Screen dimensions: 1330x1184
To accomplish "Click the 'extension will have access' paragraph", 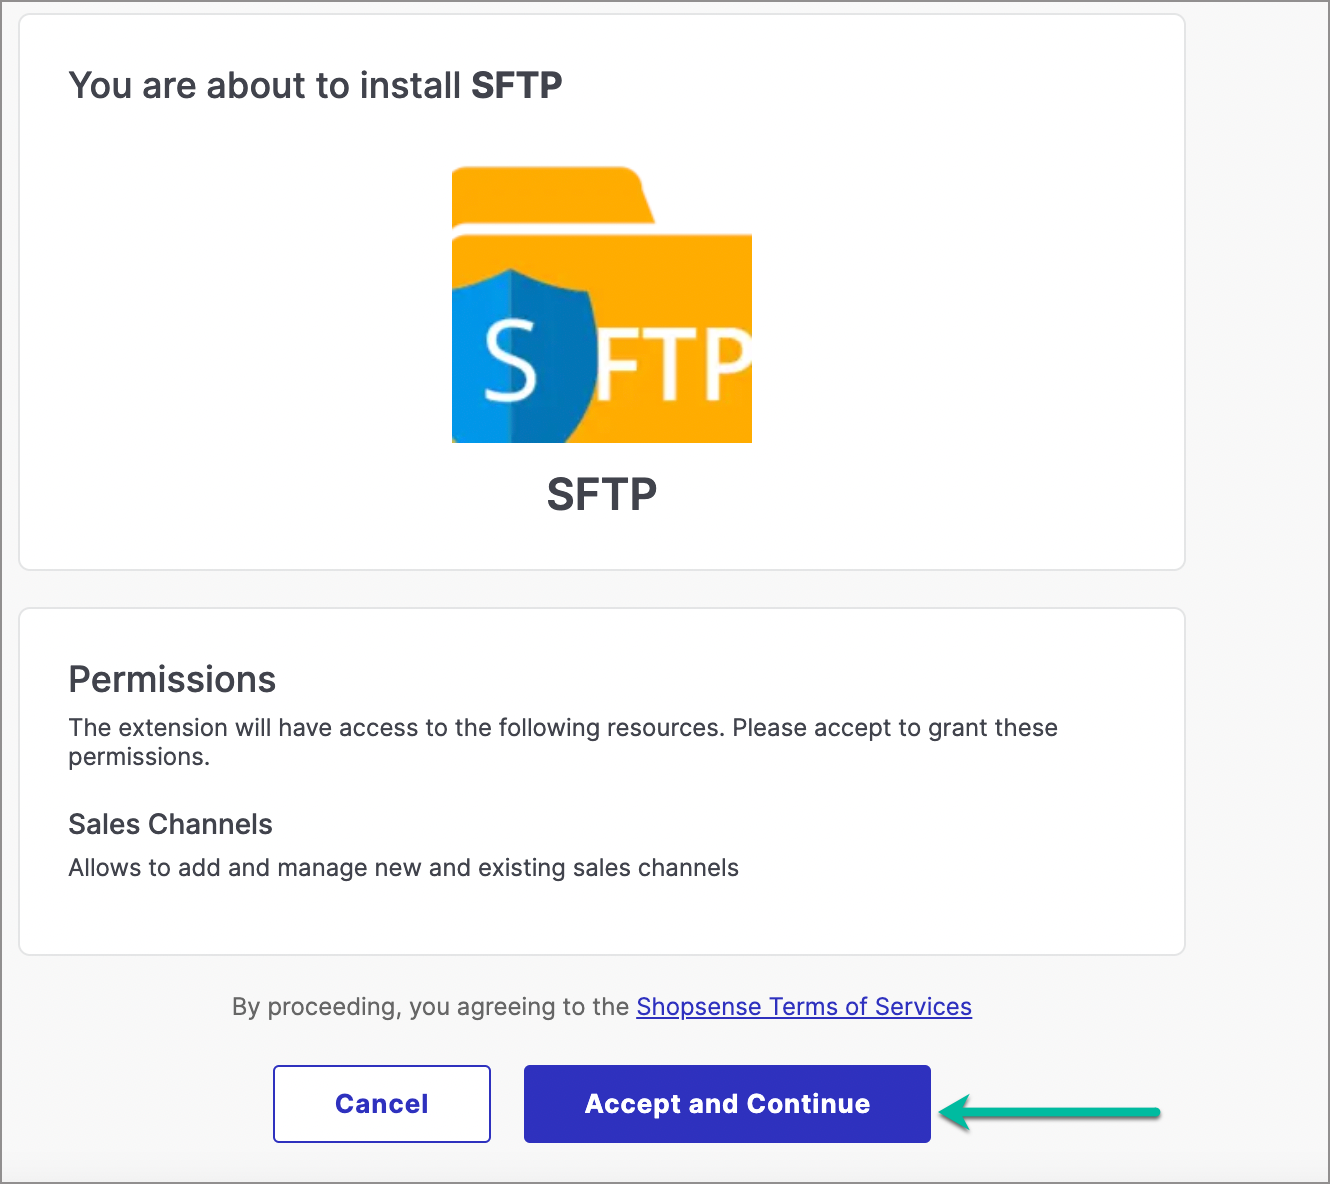I will (x=563, y=742).
